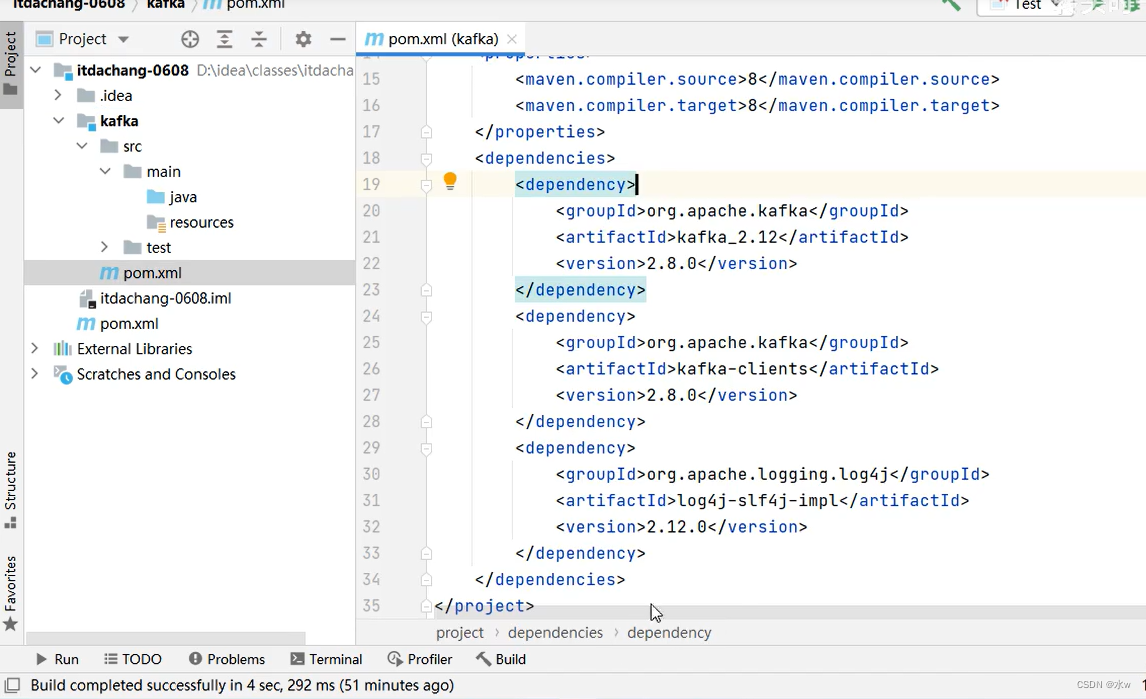Toggle tool window quick-access icon in status bar
The width and height of the screenshot is (1146, 699).
(13, 686)
